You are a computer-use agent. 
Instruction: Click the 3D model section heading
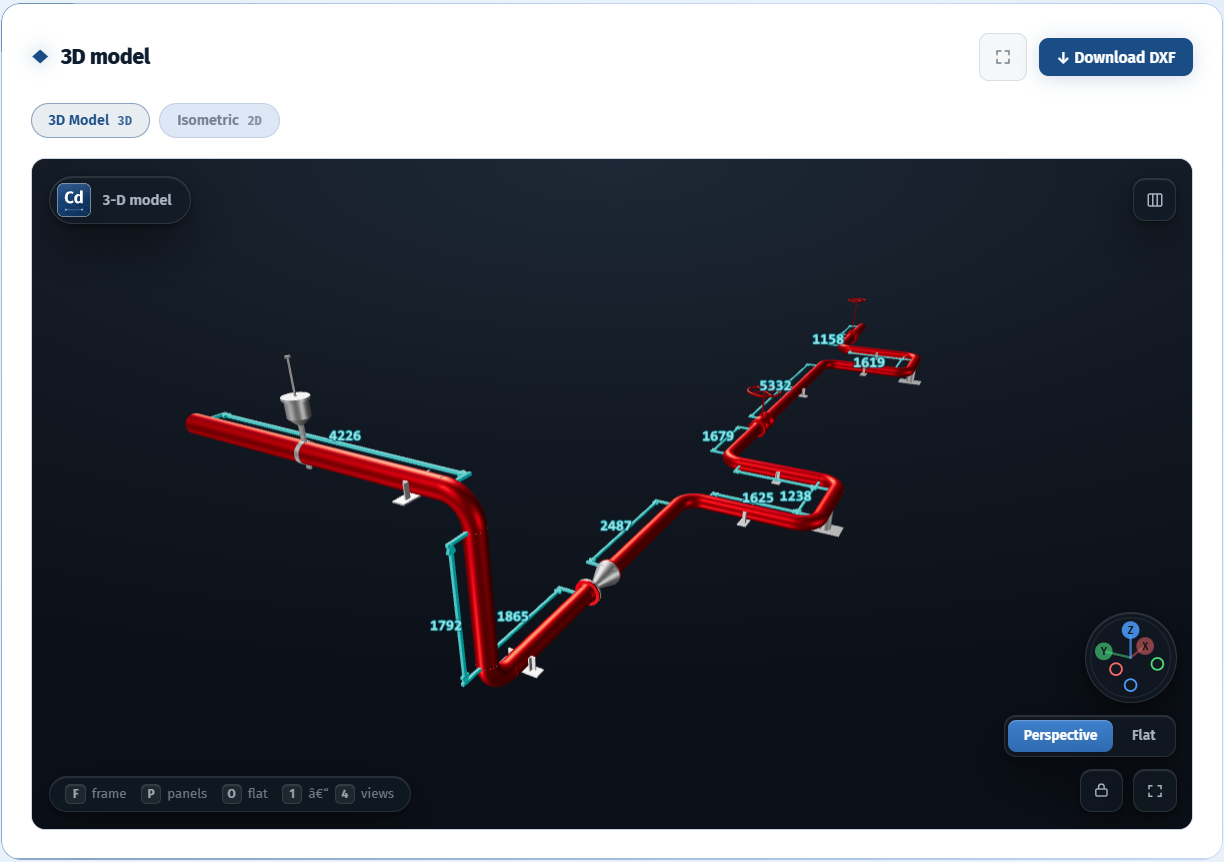click(105, 57)
